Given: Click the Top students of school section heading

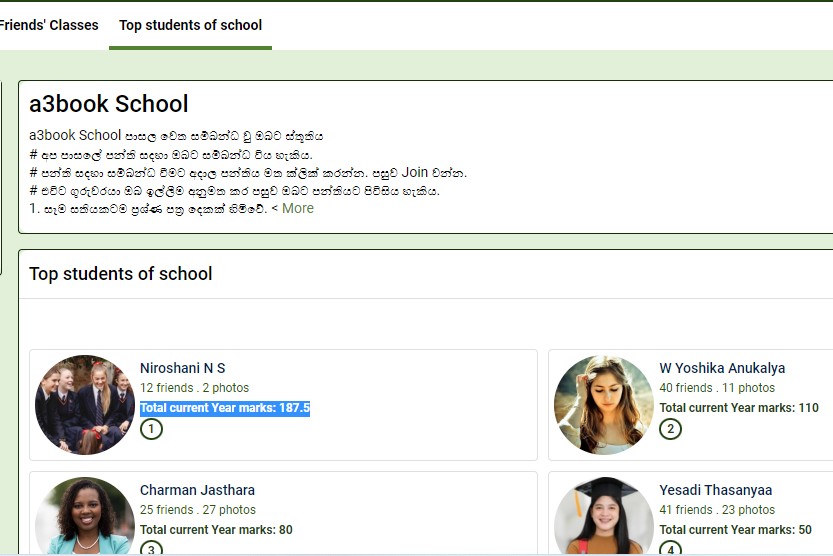Looking at the screenshot, I should click(x=121, y=274).
